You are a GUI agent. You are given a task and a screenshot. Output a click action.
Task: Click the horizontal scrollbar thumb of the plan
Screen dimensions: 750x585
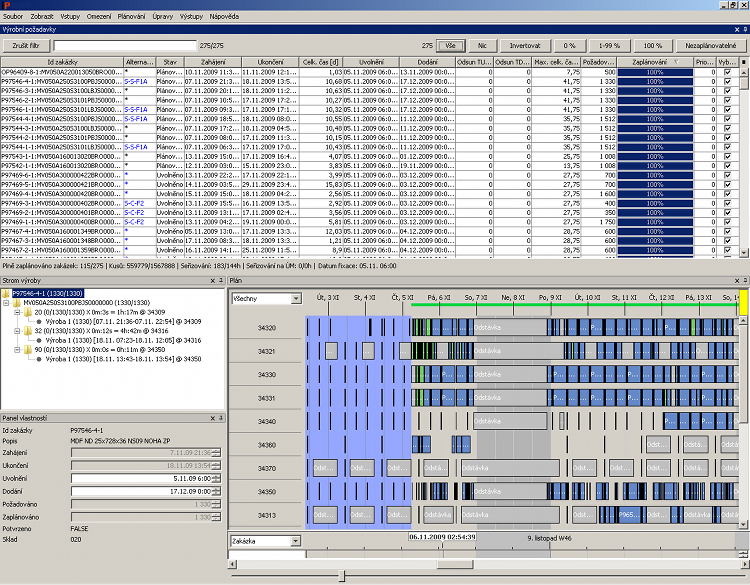click(x=455, y=564)
